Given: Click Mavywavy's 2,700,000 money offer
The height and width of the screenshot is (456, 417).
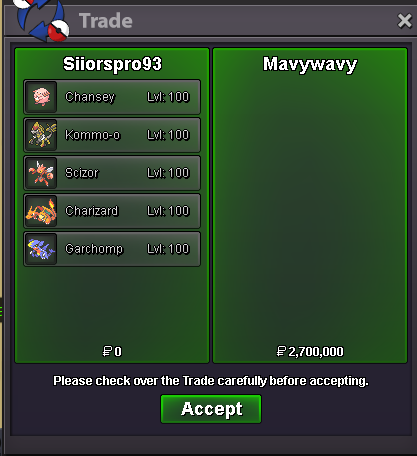Looking at the screenshot, I should coord(310,351).
